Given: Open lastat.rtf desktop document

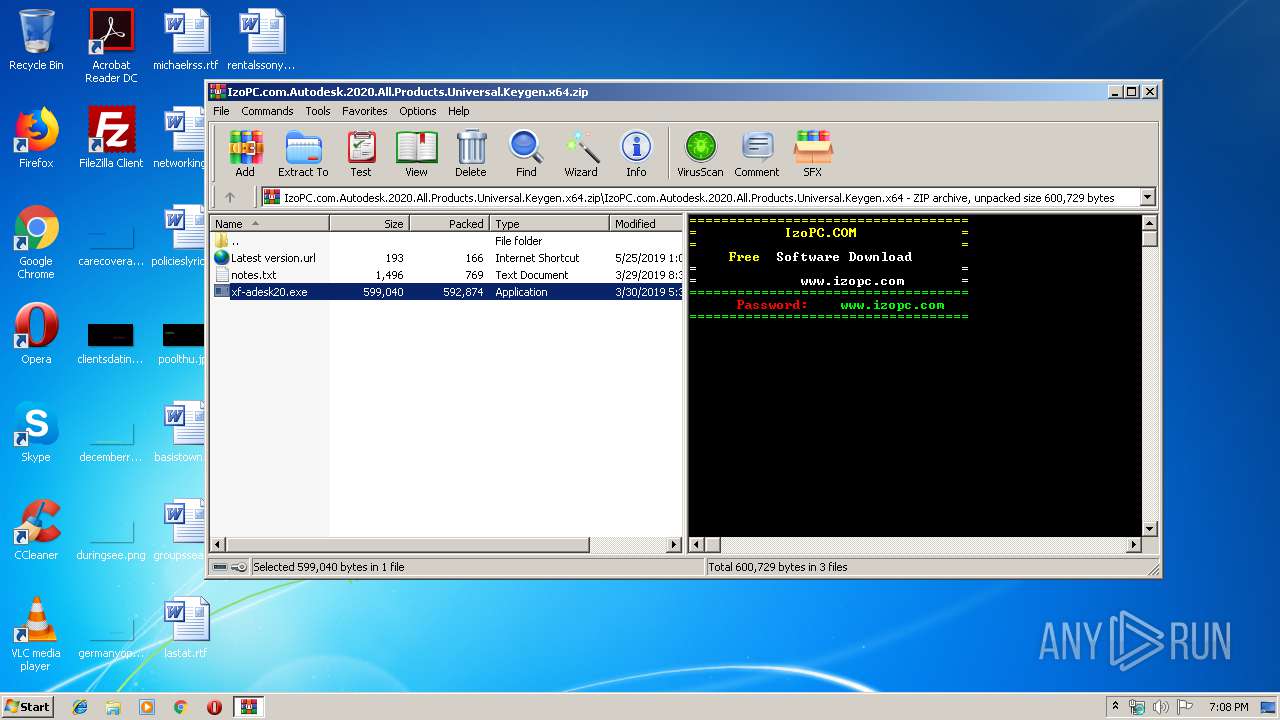Looking at the screenshot, I should click(186, 628).
